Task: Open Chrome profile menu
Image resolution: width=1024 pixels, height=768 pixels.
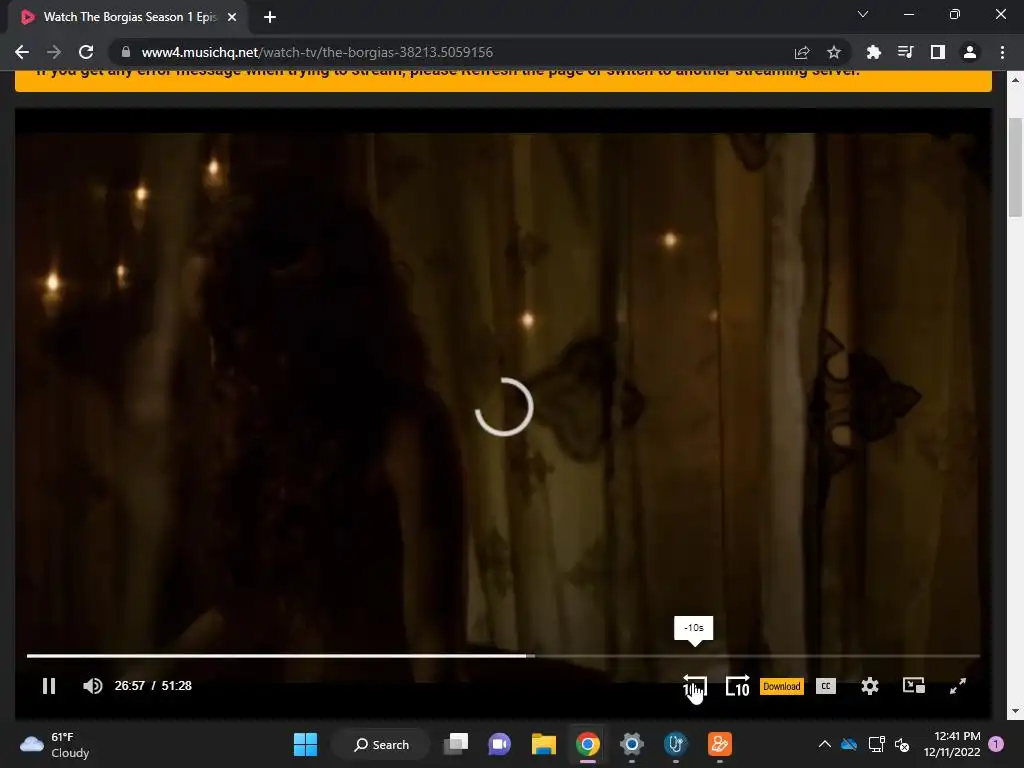Action: pyautogui.click(x=970, y=52)
